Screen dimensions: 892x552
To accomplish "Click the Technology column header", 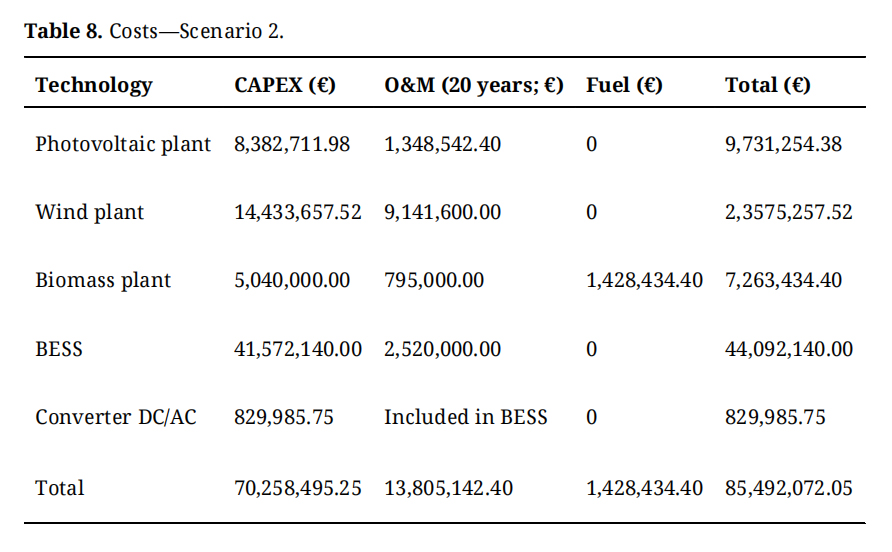I will click(x=94, y=85).
